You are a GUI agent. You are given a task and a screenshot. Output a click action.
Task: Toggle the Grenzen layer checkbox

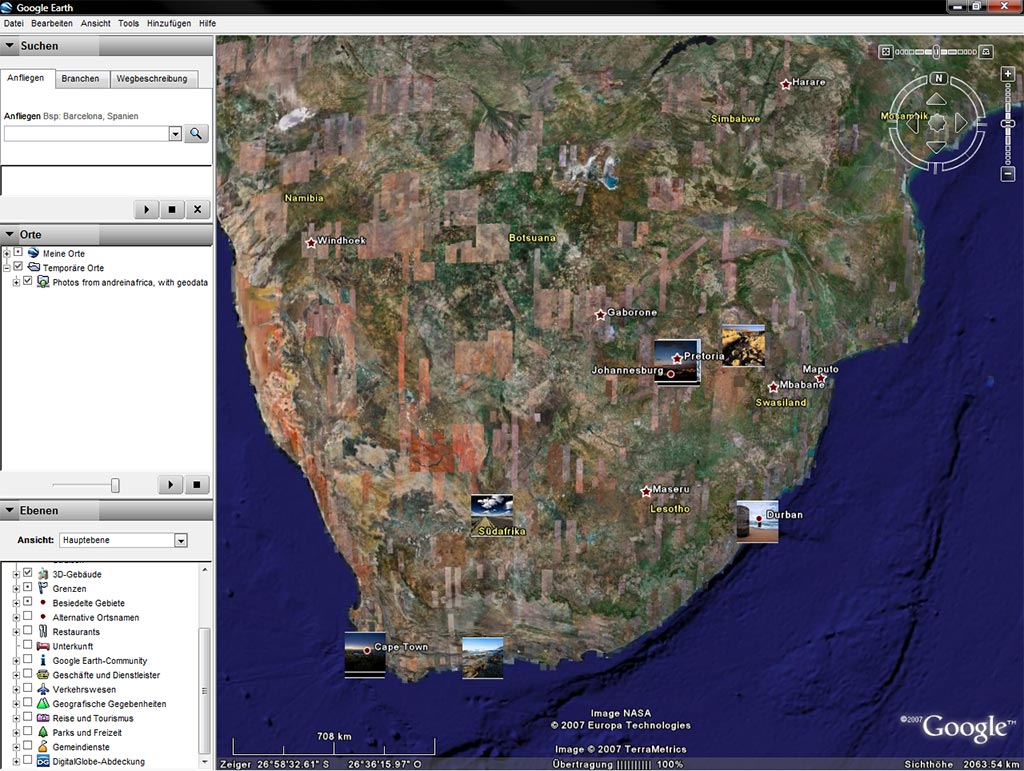pyautogui.click(x=27, y=587)
